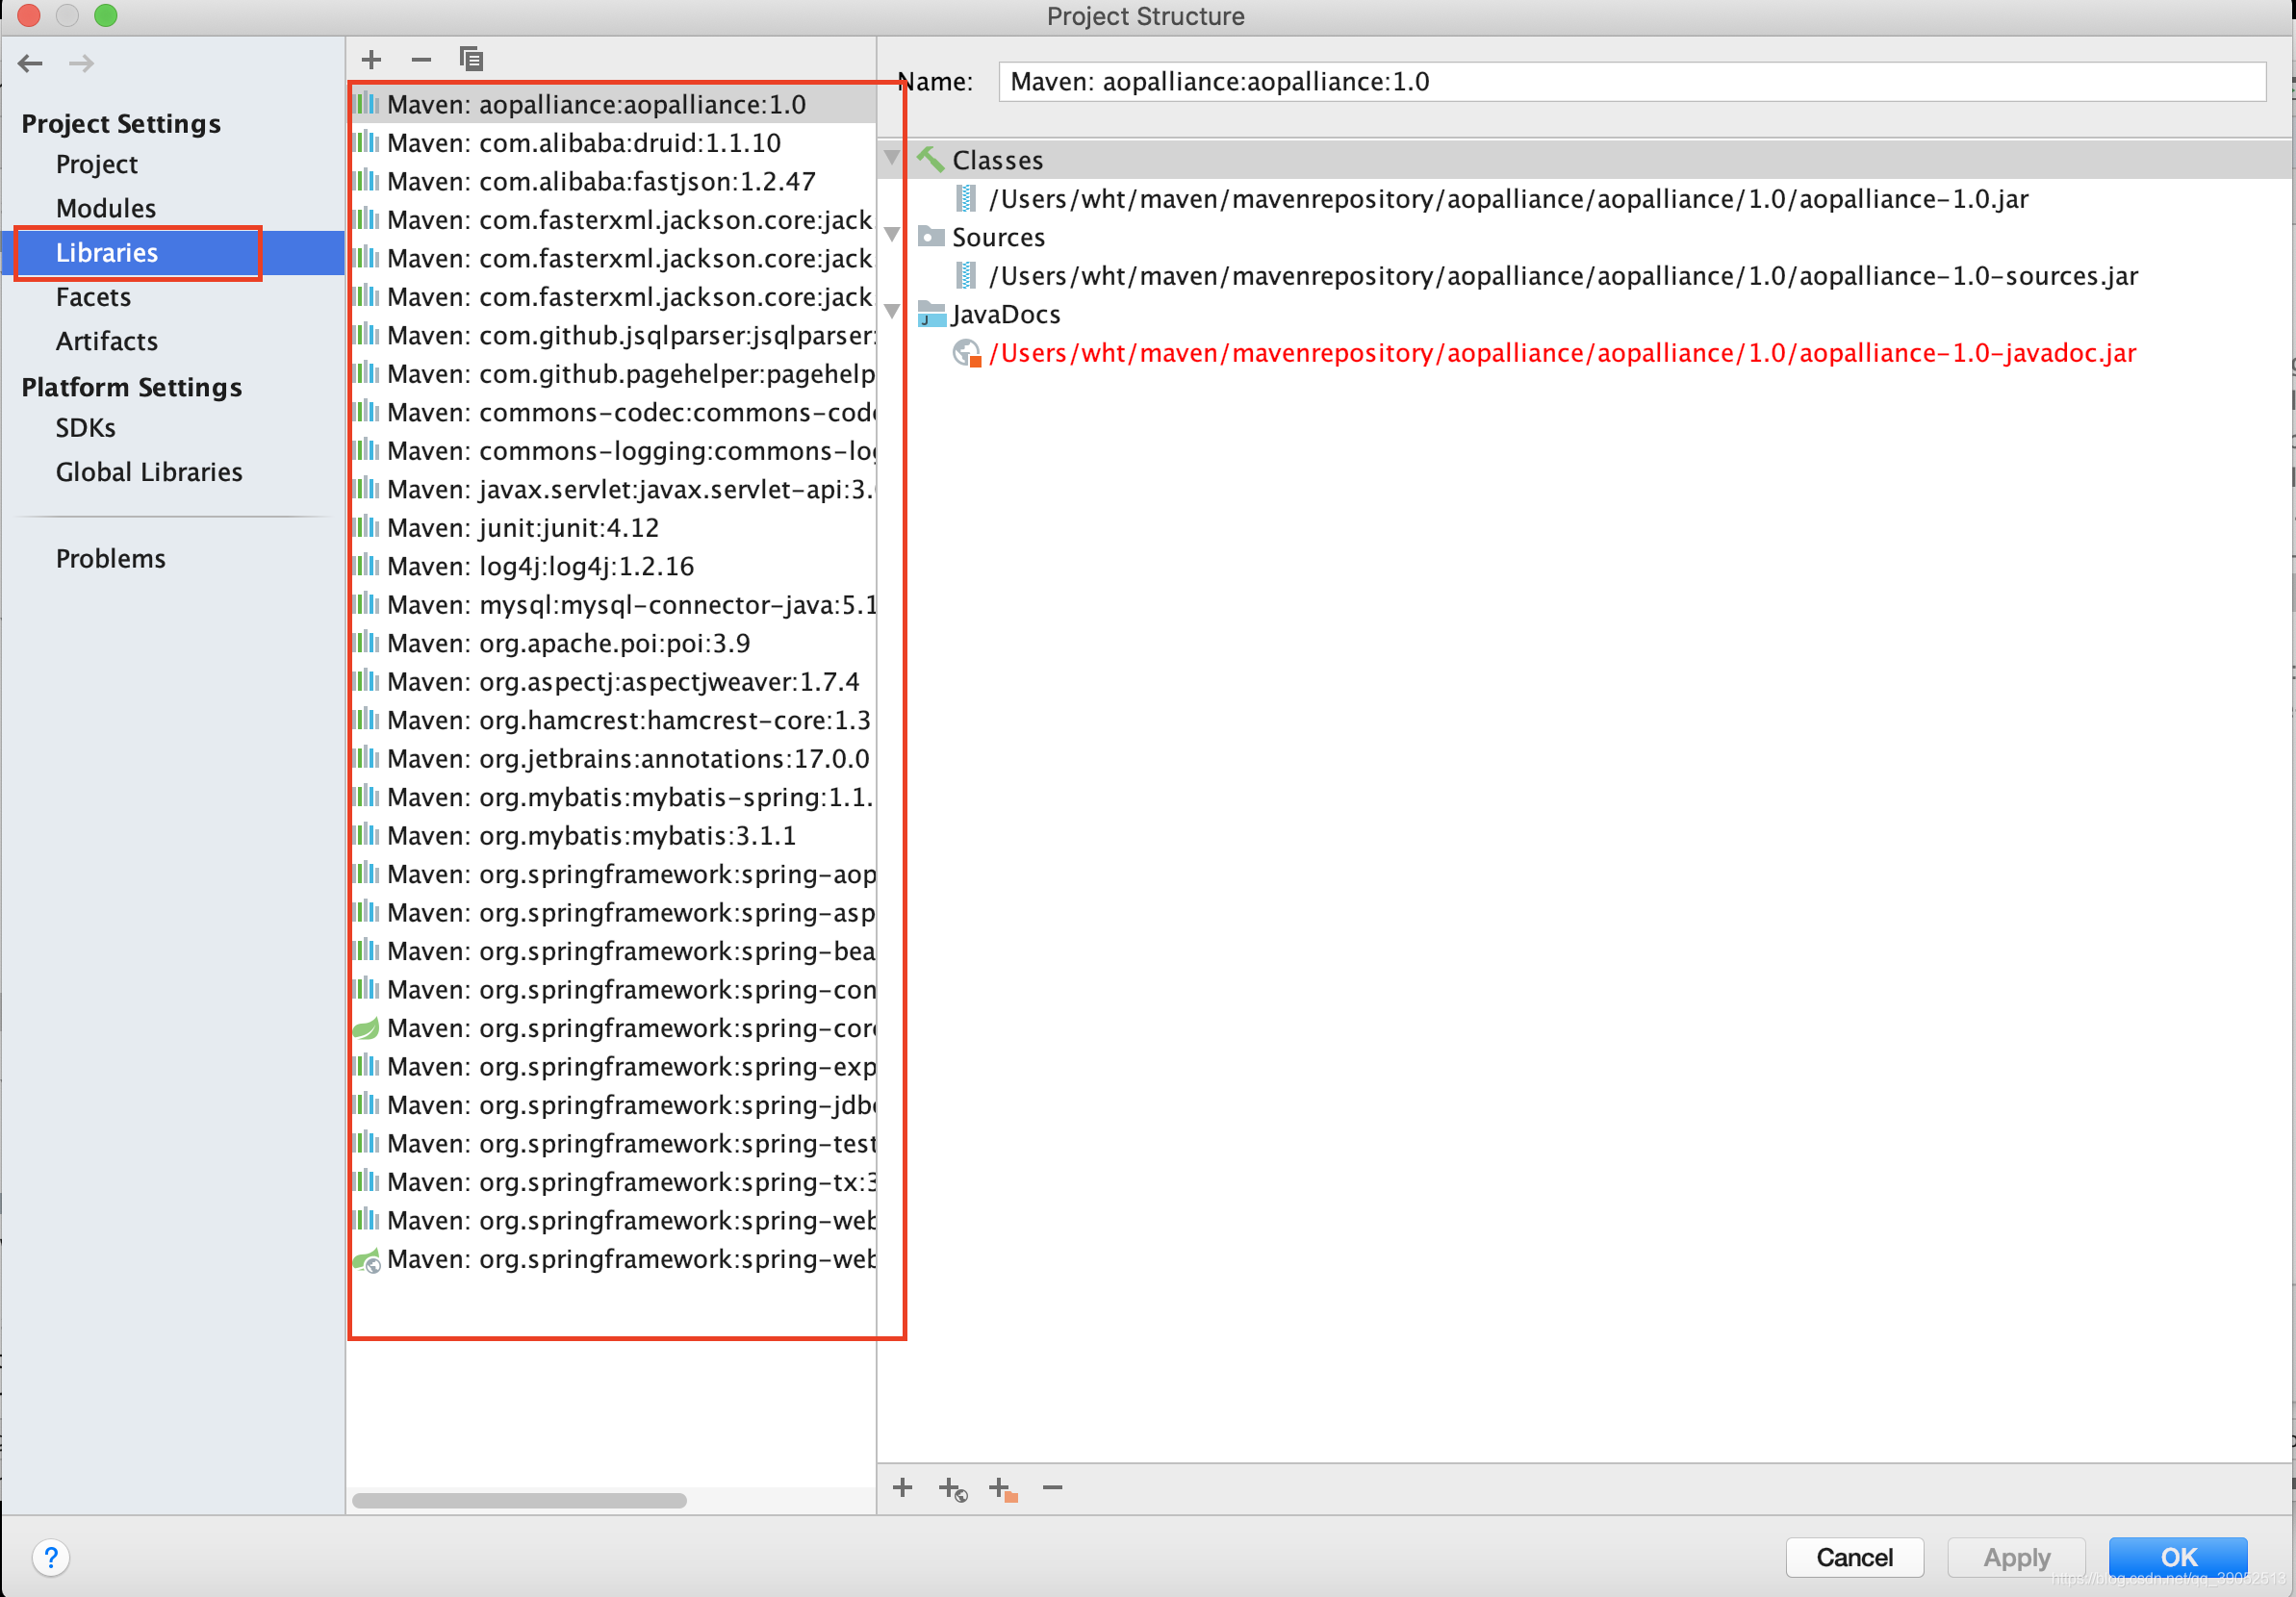
Task: Click the forward navigation arrow
Action: [81, 64]
